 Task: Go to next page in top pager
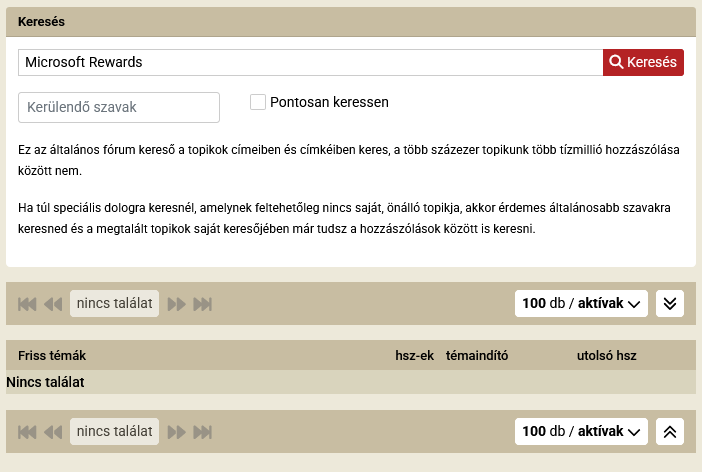[x=177, y=304]
